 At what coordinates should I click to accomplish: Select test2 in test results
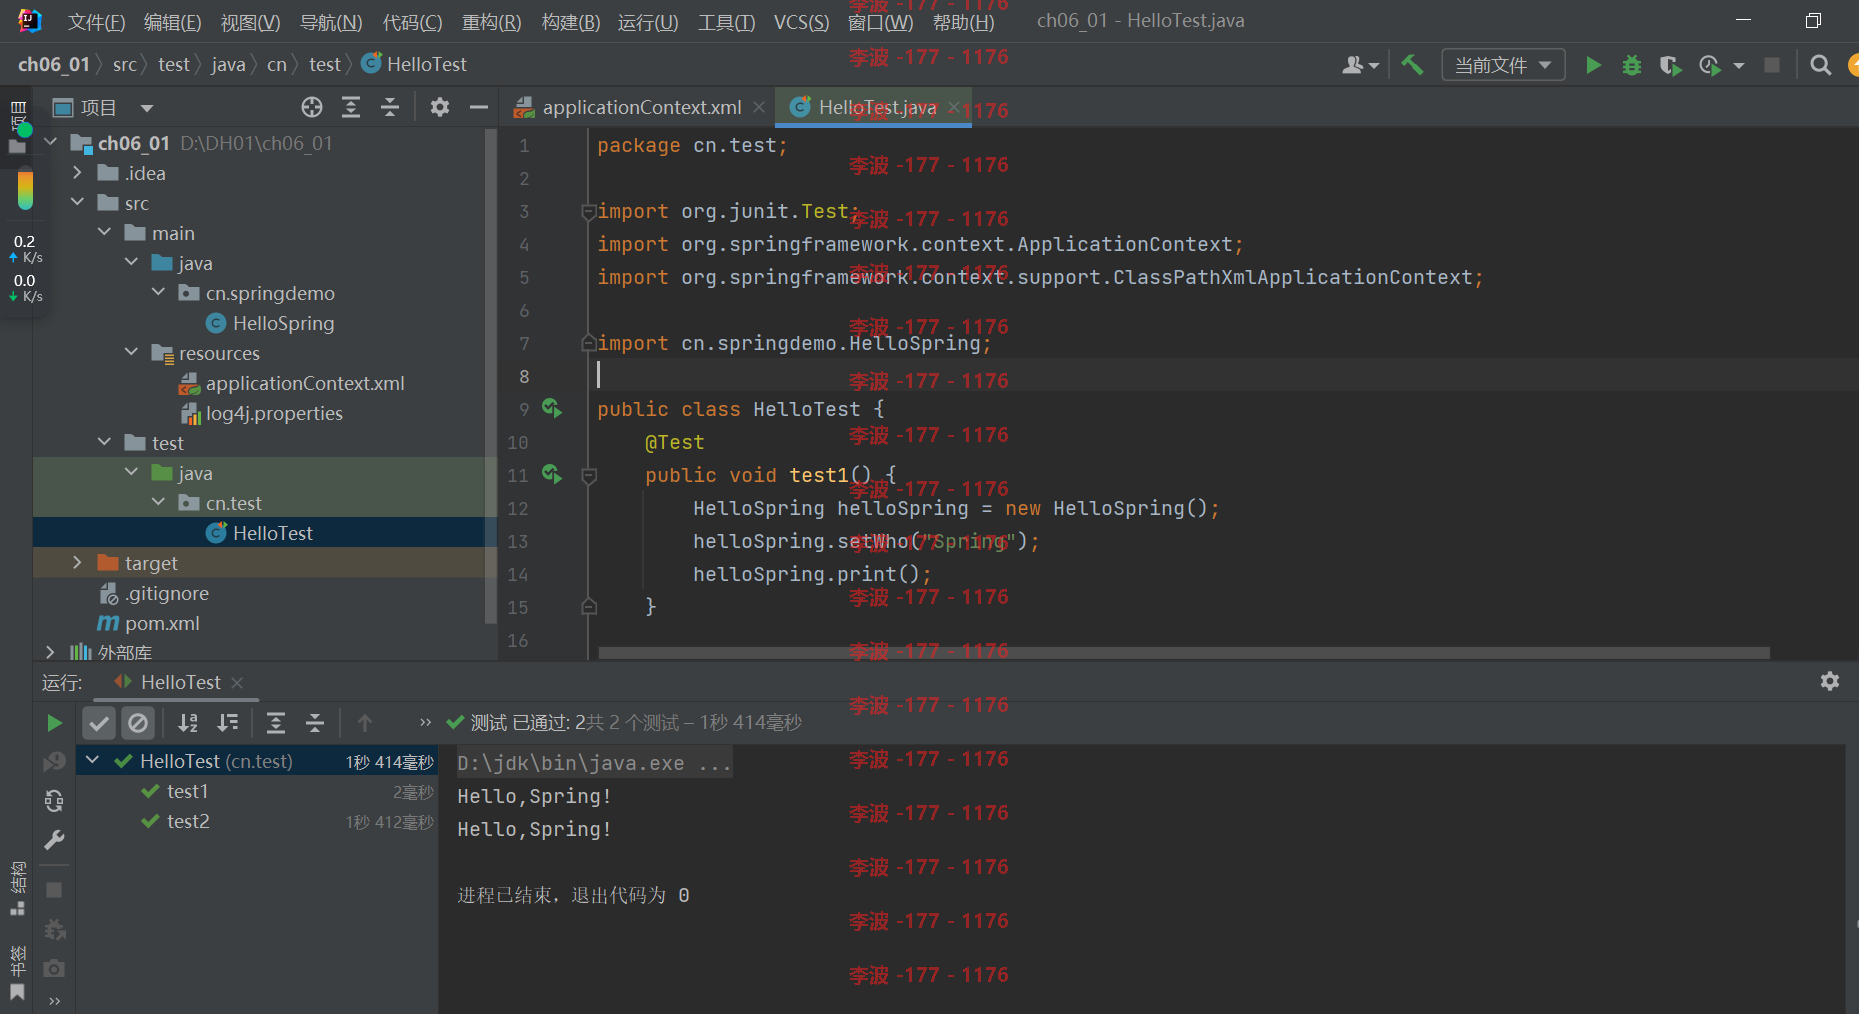pyautogui.click(x=188, y=821)
